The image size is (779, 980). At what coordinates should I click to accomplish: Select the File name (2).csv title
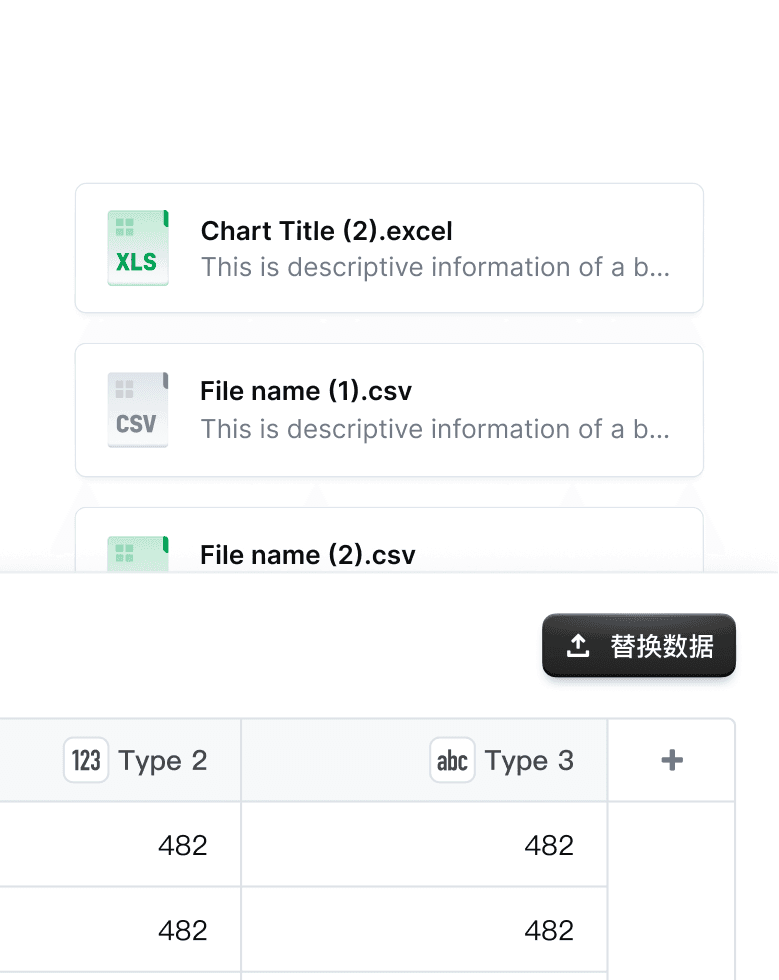click(308, 555)
